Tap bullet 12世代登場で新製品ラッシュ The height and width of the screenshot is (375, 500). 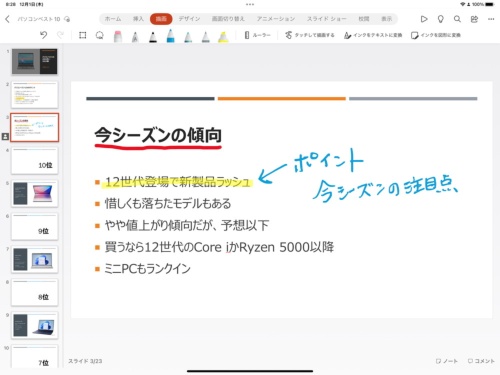(177, 182)
